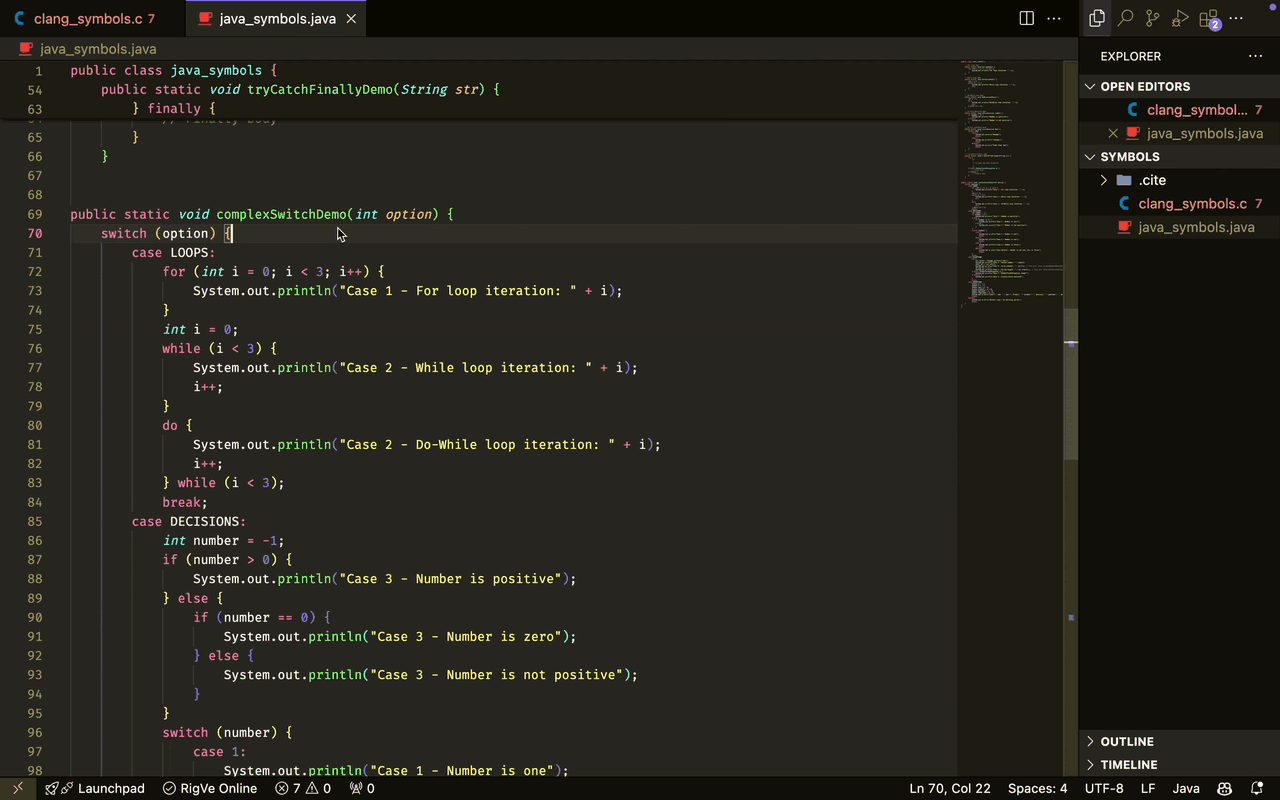Change indentation via Spaces: 4
The image size is (1280, 800).
coord(1037,788)
